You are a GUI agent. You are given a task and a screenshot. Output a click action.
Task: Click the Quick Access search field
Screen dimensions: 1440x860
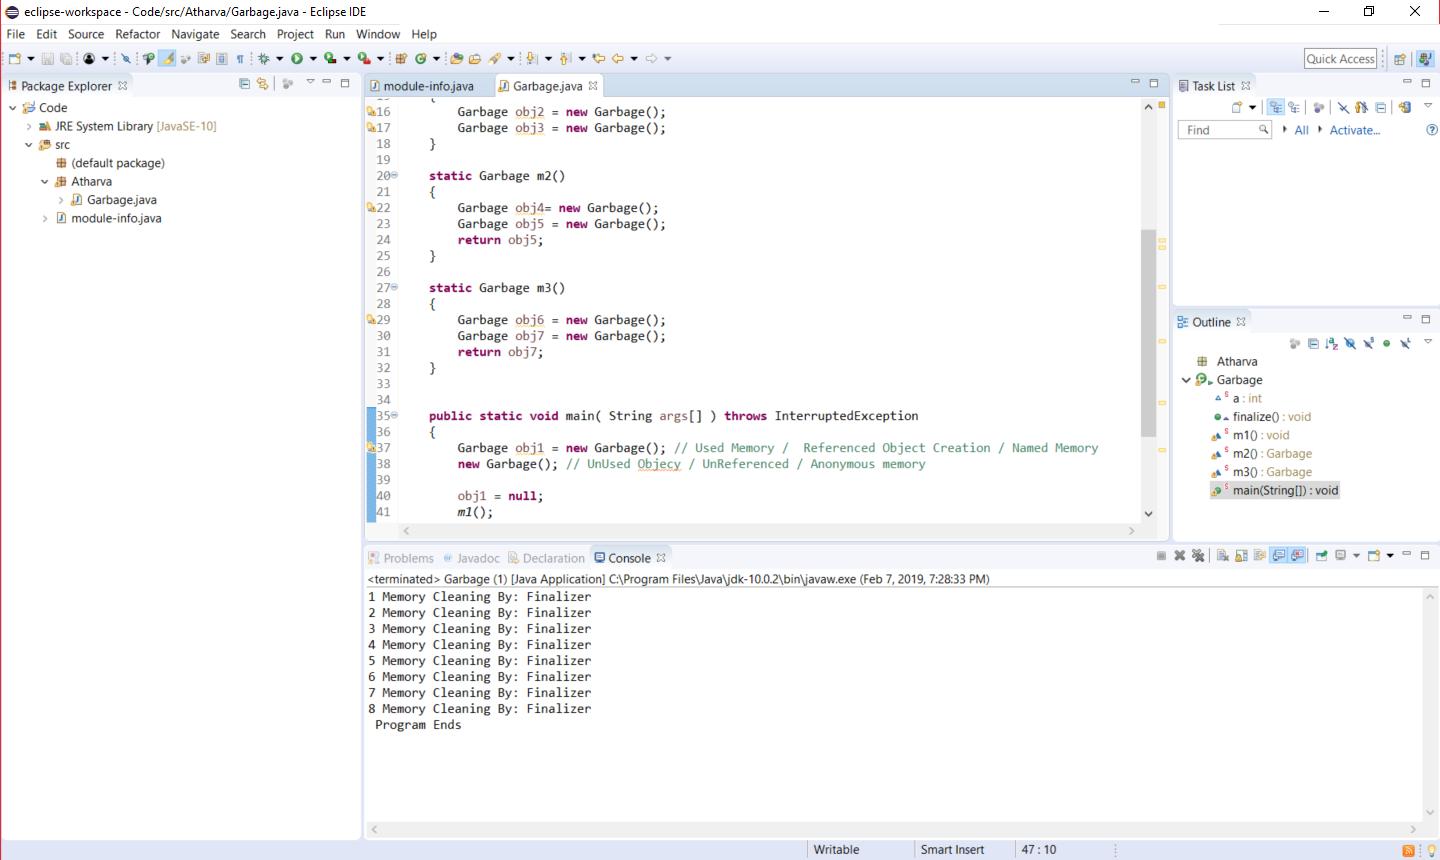pos(1340,58)
